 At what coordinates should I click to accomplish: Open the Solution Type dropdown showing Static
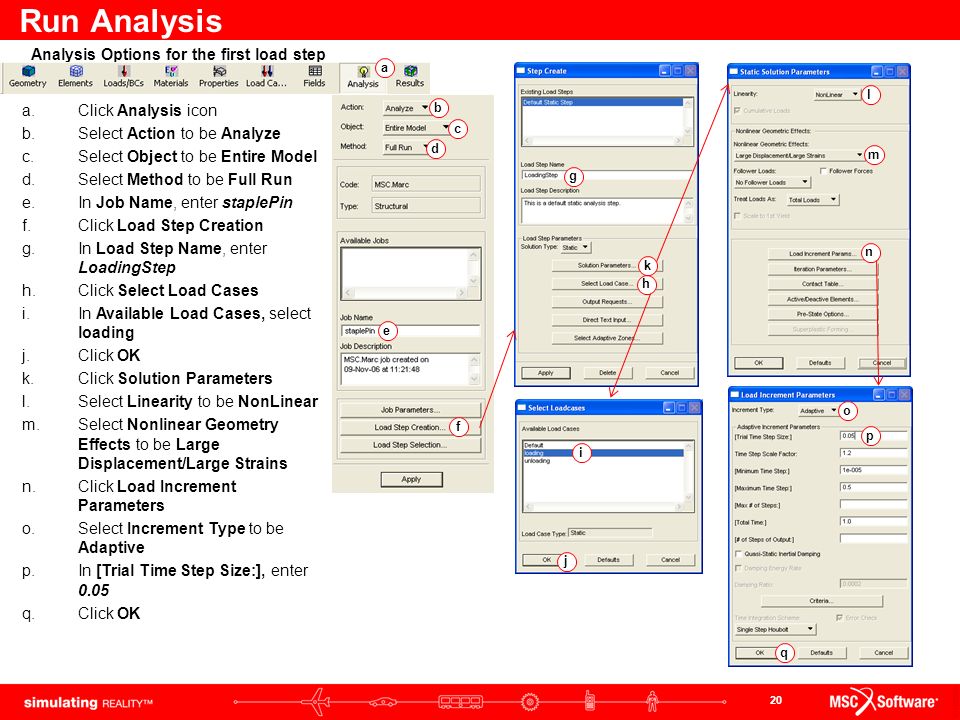tap(575, 247)
